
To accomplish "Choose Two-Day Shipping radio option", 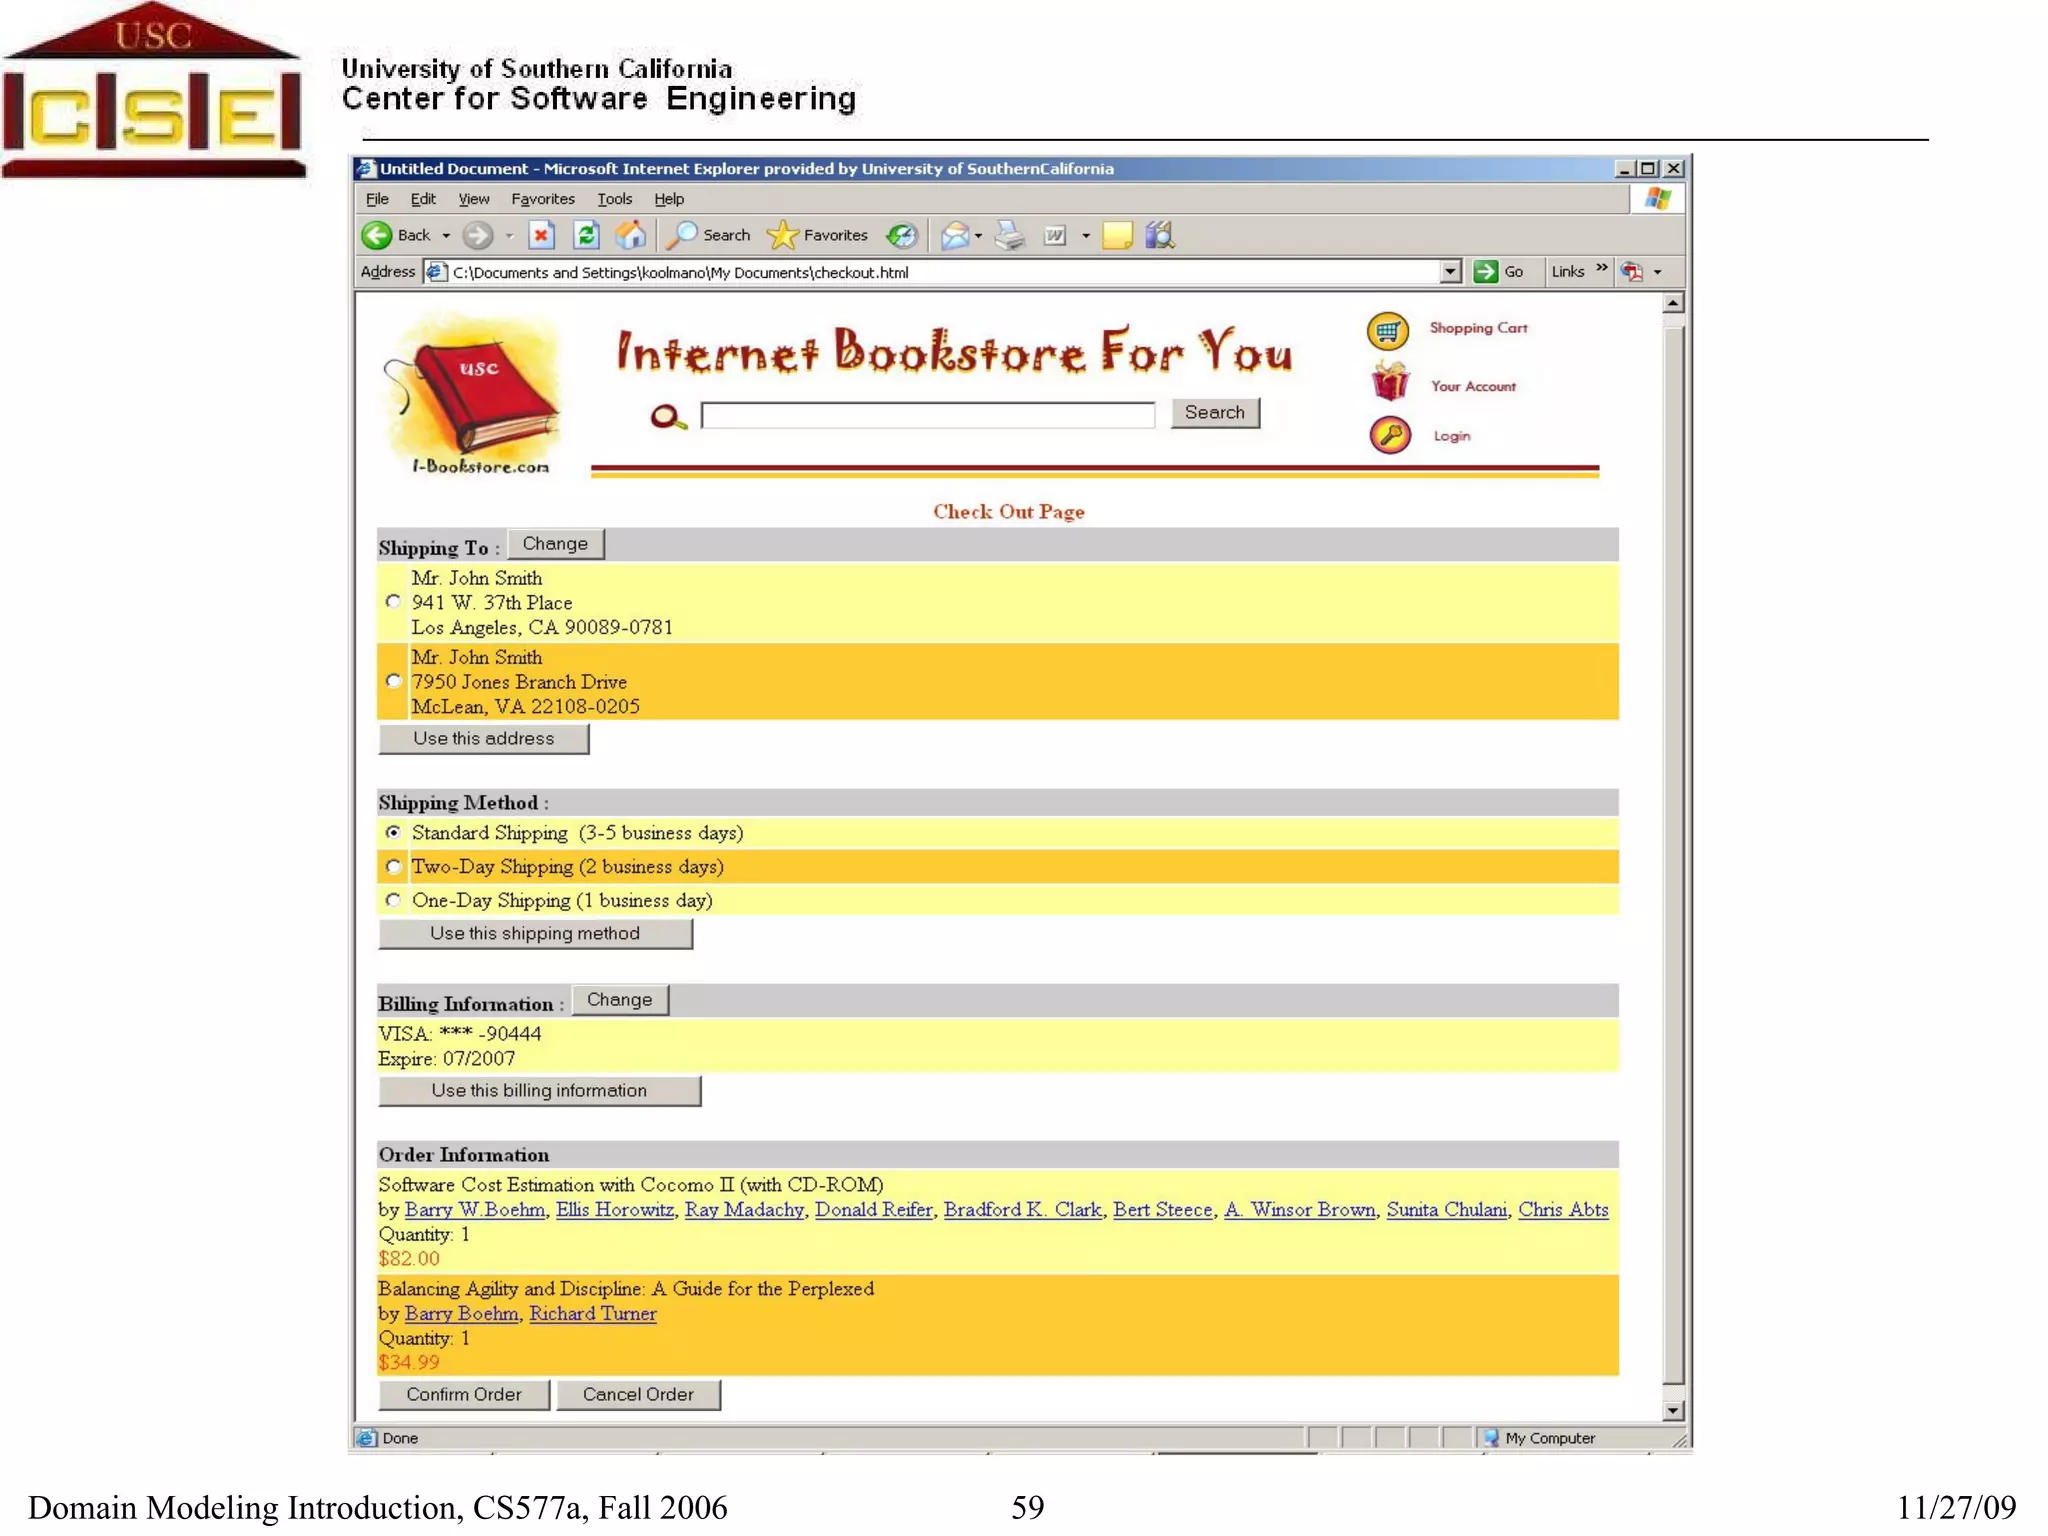I will 393,867.
